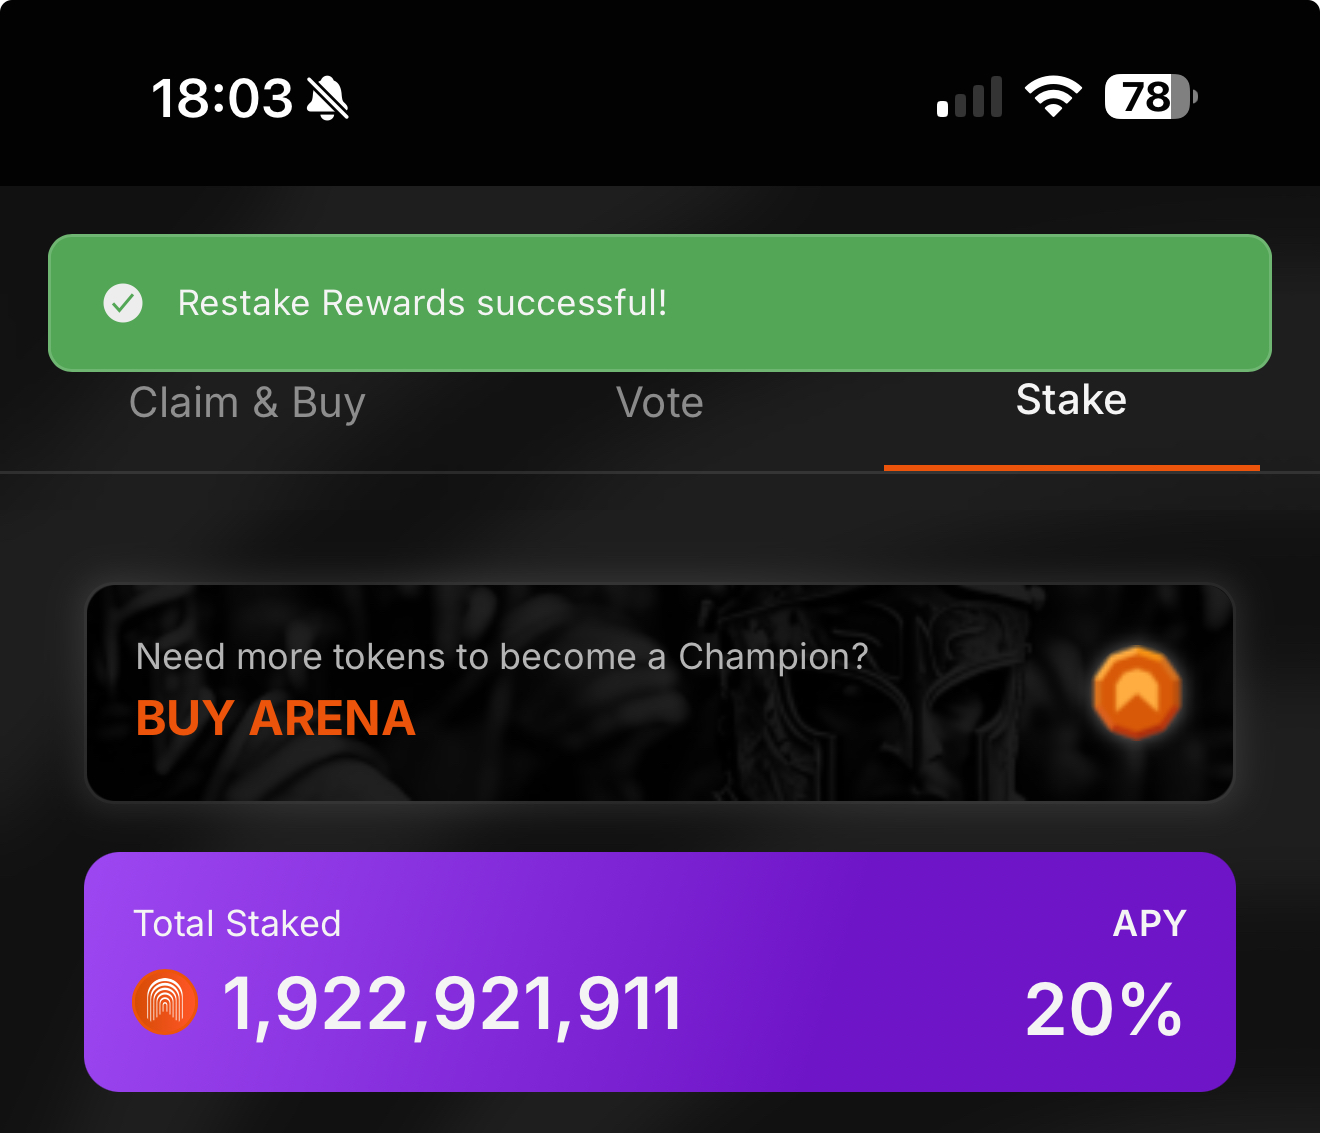This screenshot has width=1320, height=1133.
Task: Click the 1,922,921,911 staked amount
Action: click(452, 1004)
